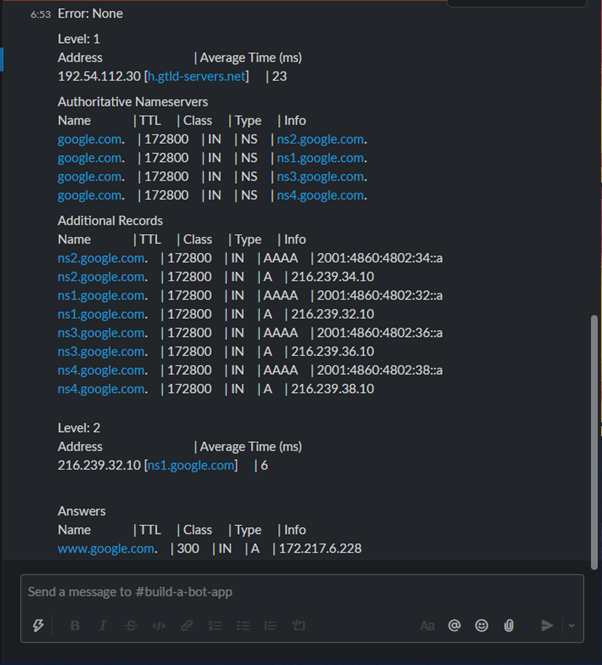602x665 pixels.
Task: Open ns4.google.com link in Authoritative Nameservers Info
Action: tap(320, 195)
